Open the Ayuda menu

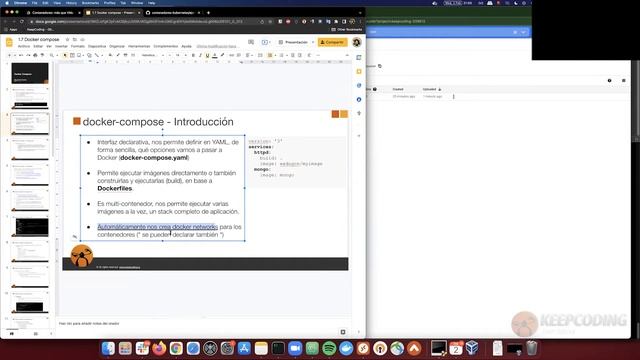pyautogui.click(x=186, y=47)
